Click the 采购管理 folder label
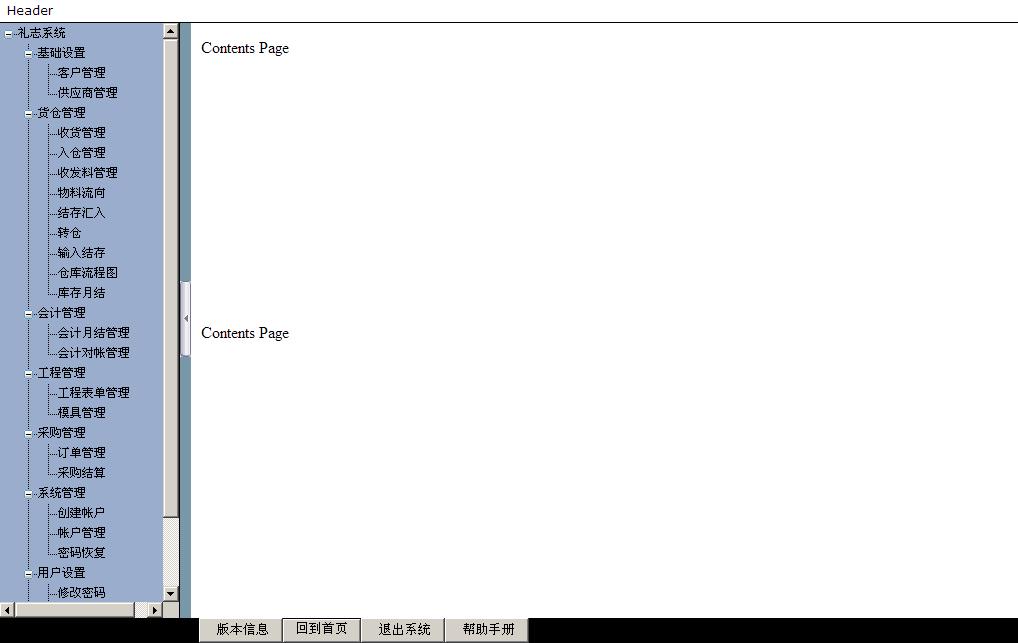Image resolution: width=1018 pixels, height=643 pixels. tap(61, 433)
